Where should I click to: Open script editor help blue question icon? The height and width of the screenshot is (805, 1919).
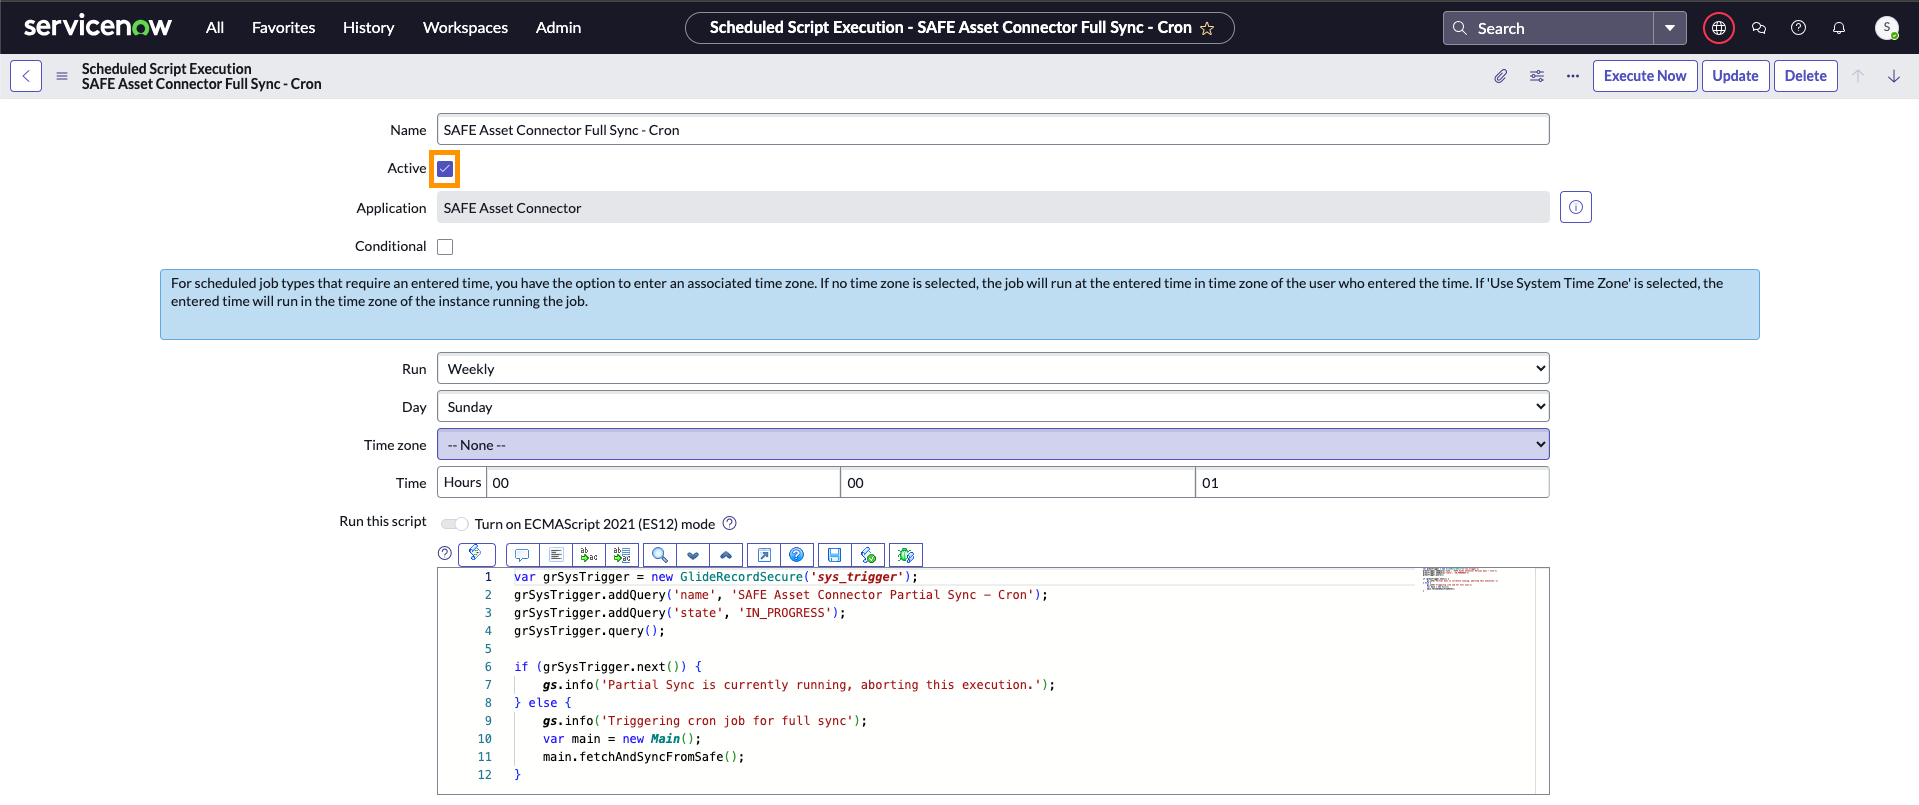coord(796,555)
